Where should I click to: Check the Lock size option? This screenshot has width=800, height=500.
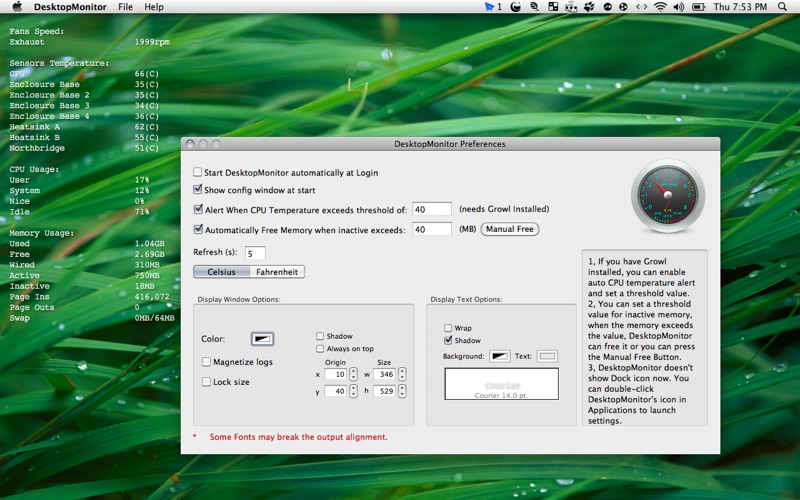point(206,382)
